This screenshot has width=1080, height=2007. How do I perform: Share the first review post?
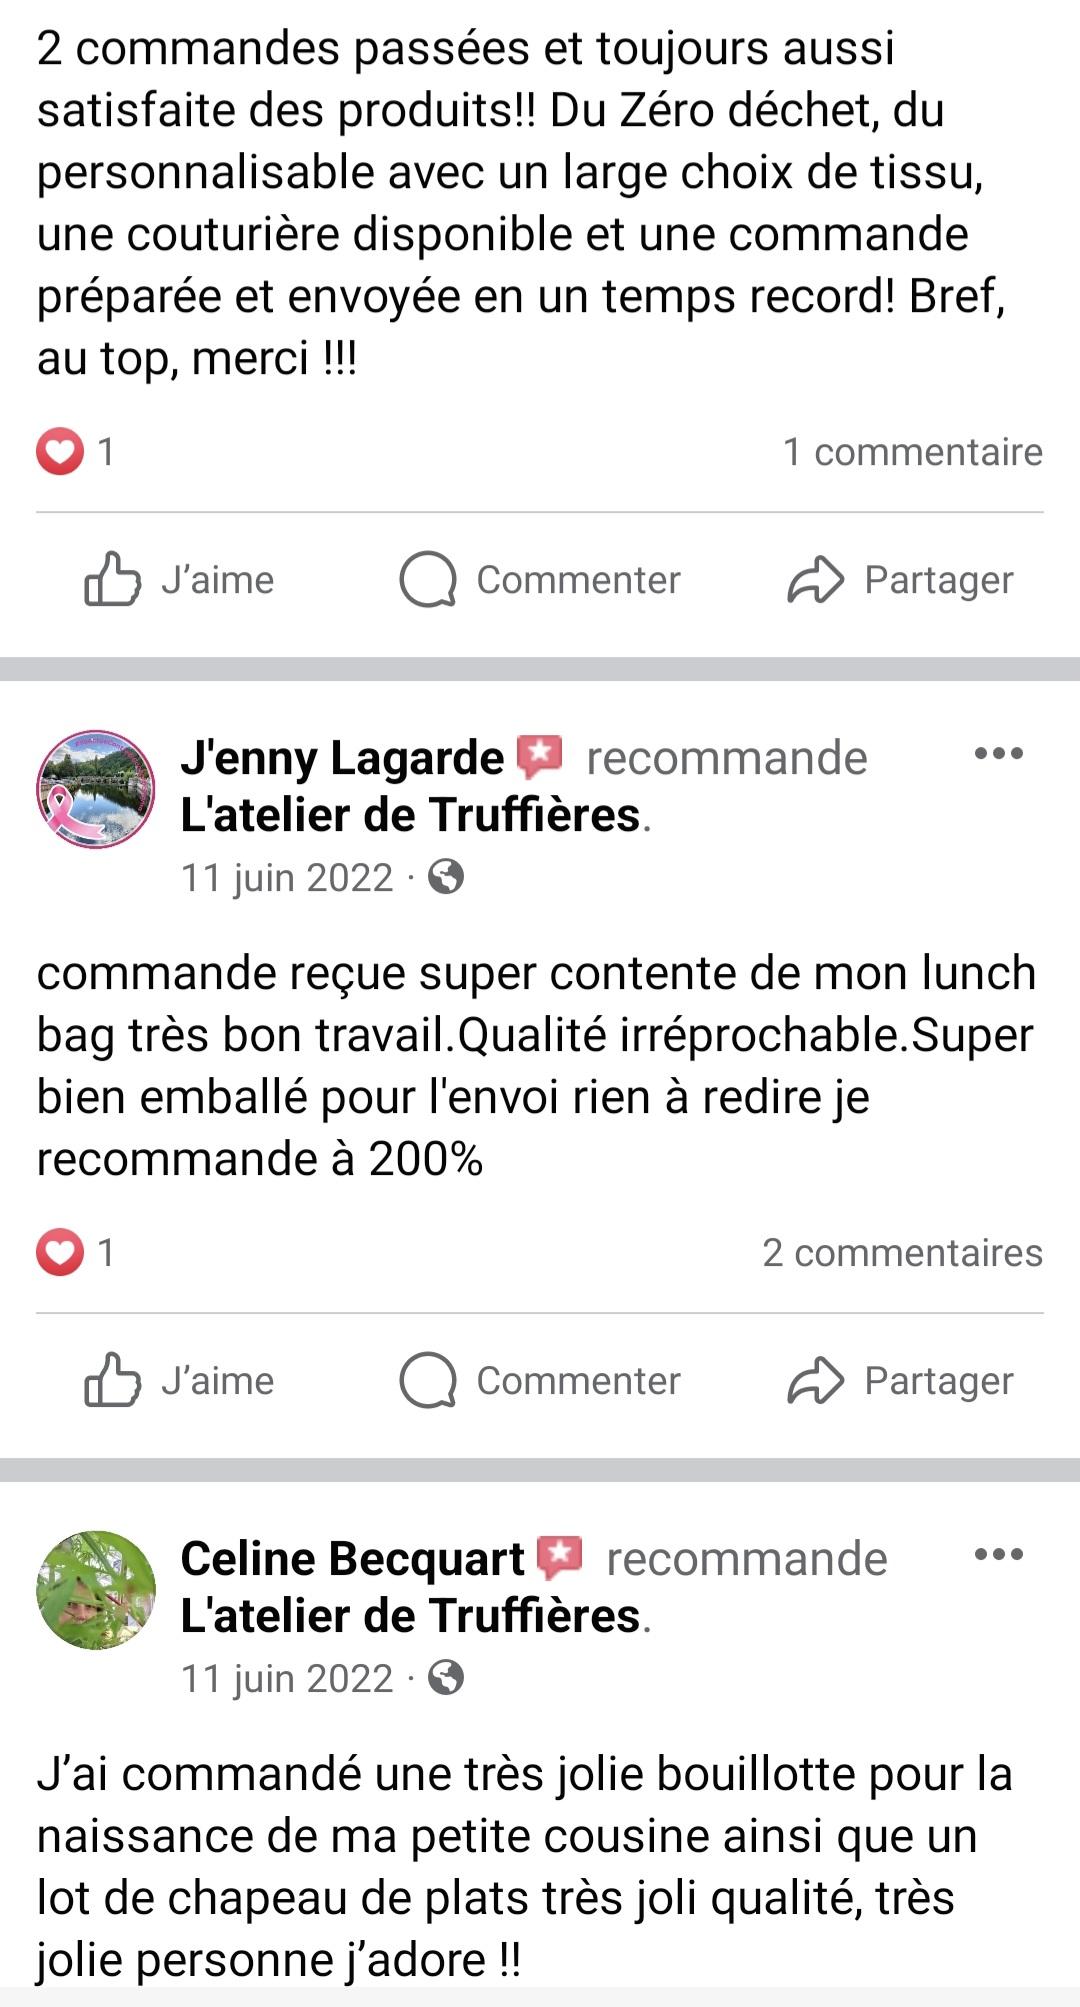(x=900, y=580)
